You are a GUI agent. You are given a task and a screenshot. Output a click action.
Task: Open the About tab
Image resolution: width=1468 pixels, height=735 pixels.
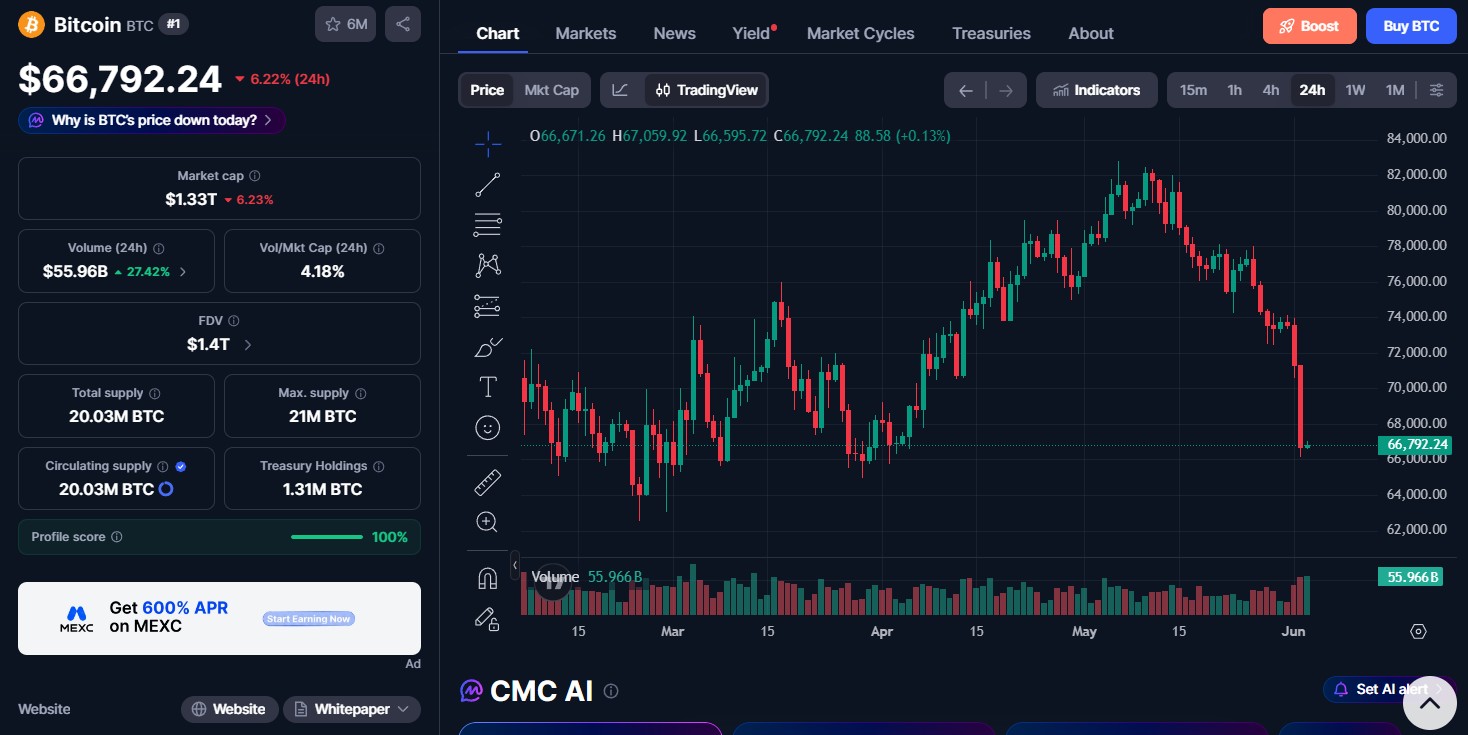1091,33
